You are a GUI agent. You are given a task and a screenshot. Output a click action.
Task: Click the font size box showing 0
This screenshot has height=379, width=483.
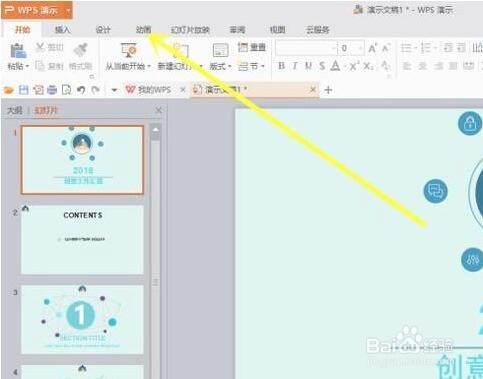351,48
